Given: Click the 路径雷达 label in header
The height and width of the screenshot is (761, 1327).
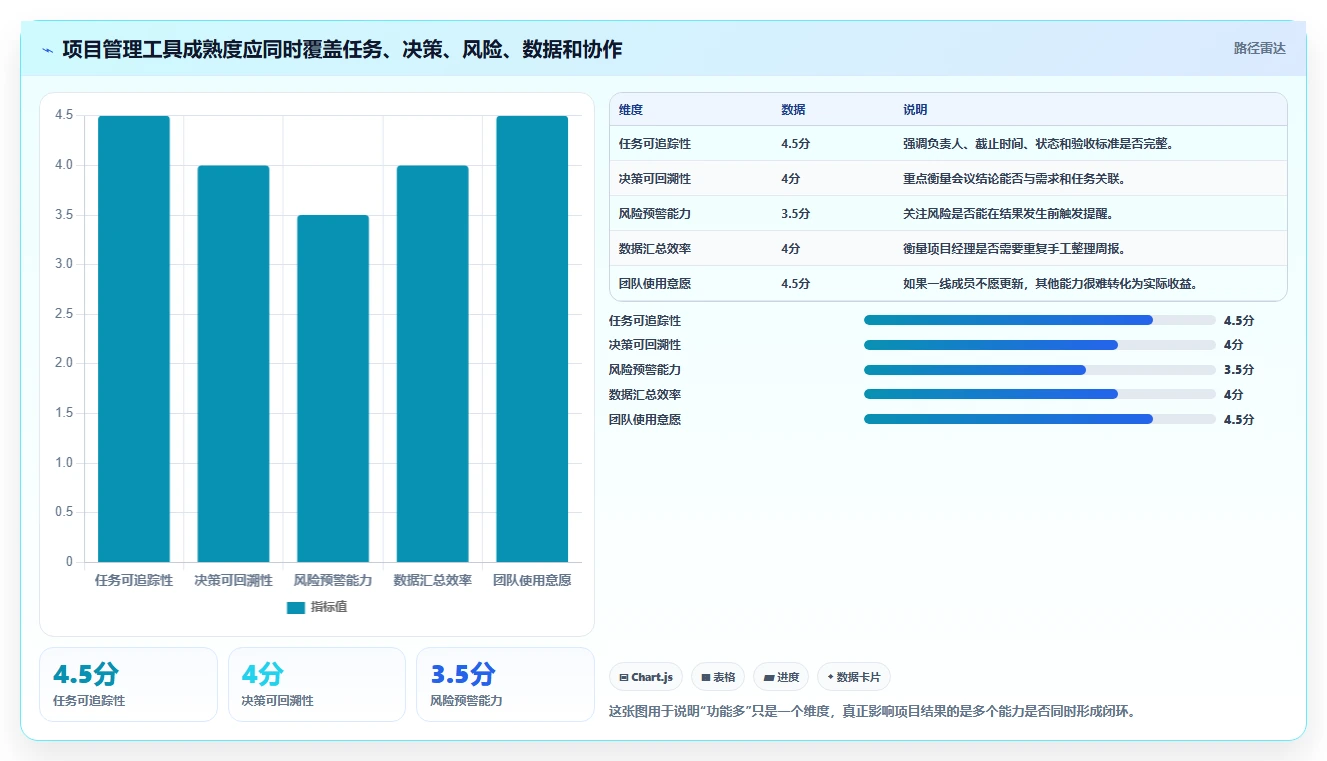Looking at the screenshot, I should [1259, 48].
